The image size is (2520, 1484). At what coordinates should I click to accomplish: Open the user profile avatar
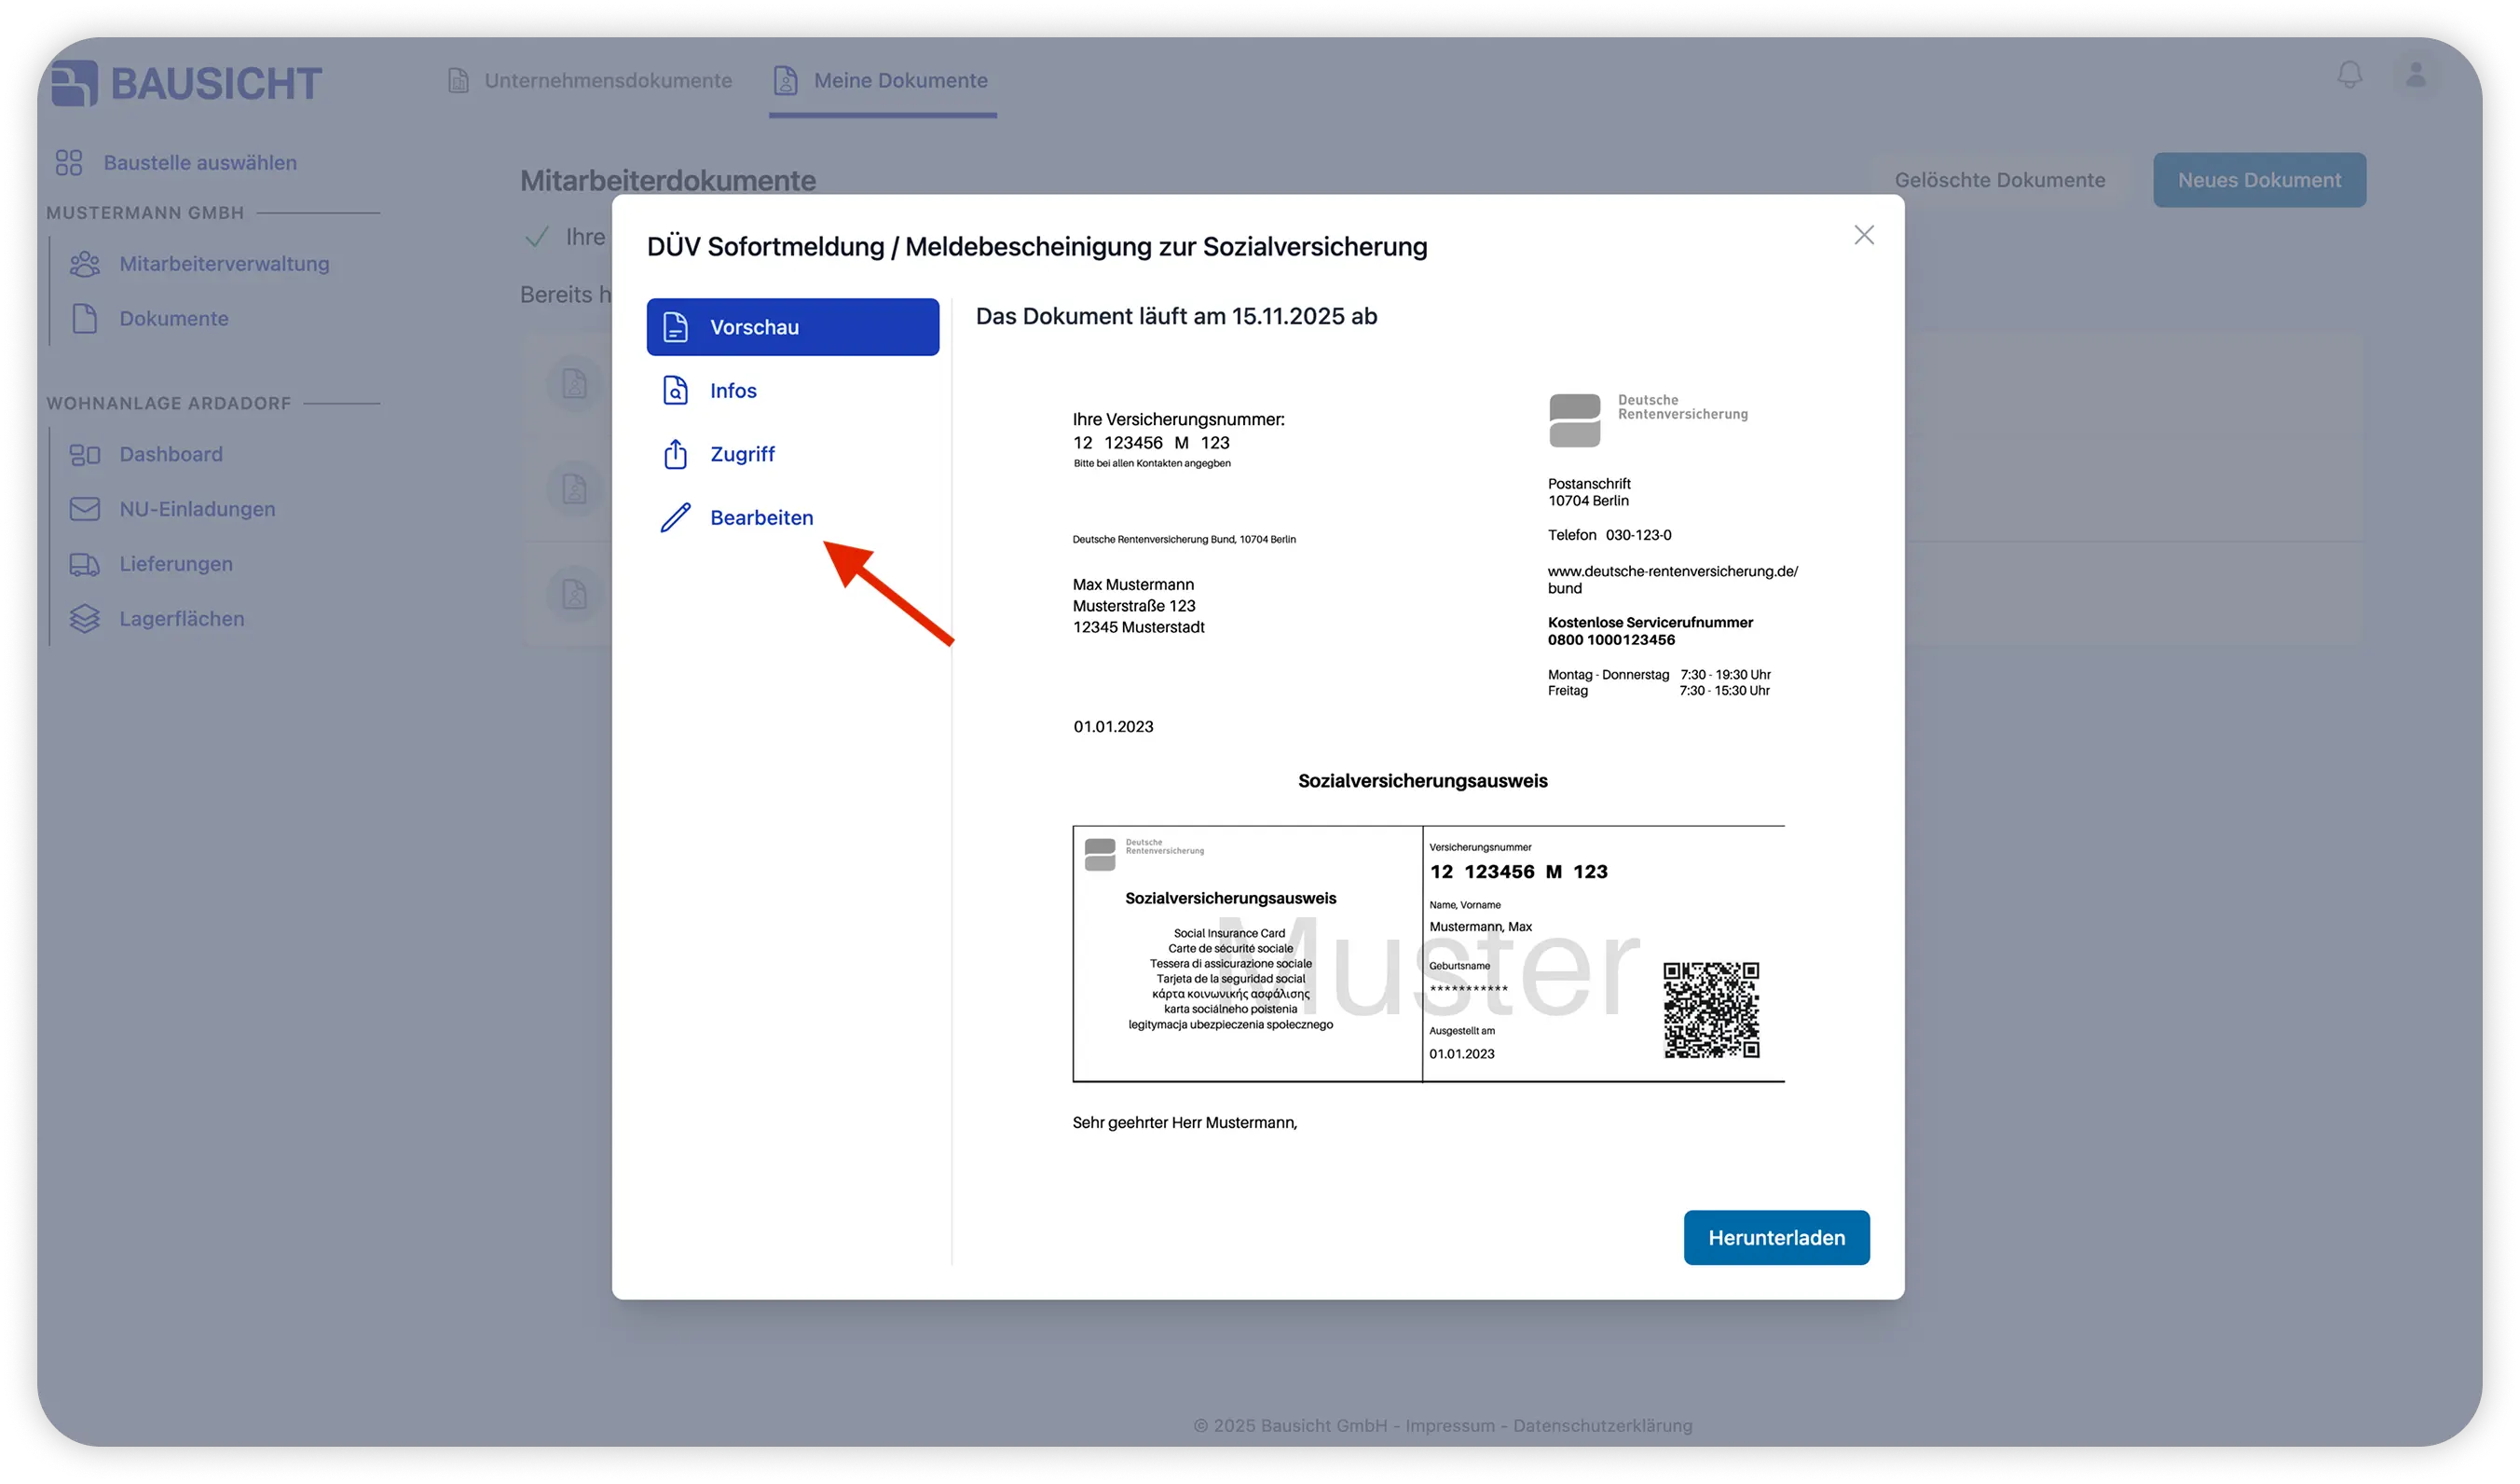(x=2416, y=75)
